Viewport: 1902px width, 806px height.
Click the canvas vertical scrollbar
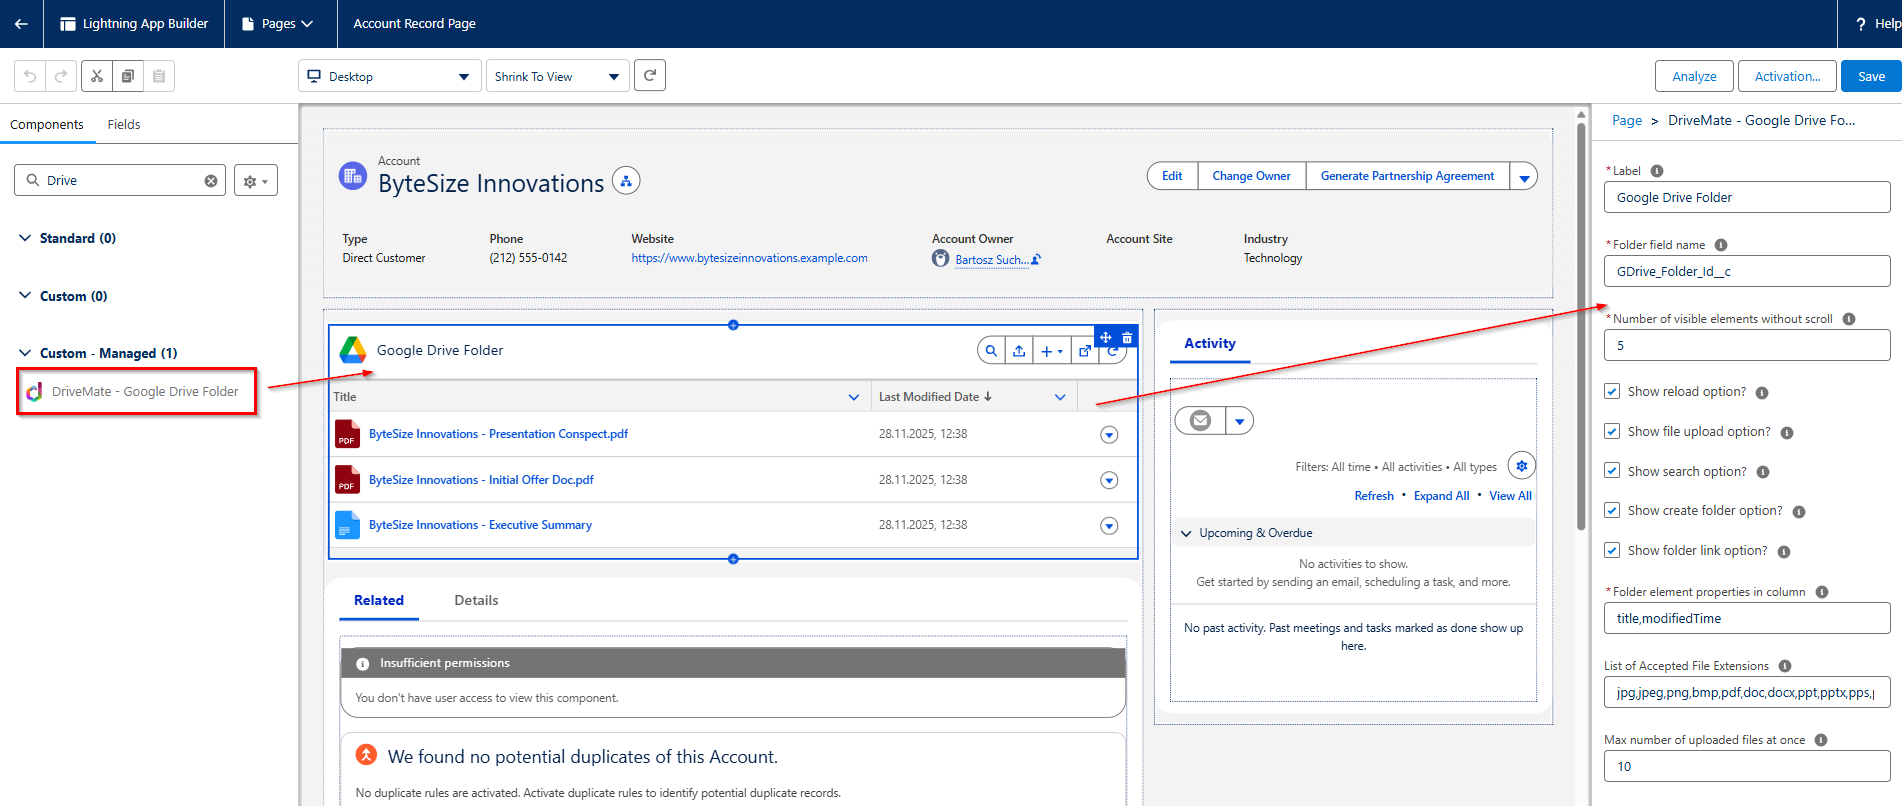pos(1581,326)
